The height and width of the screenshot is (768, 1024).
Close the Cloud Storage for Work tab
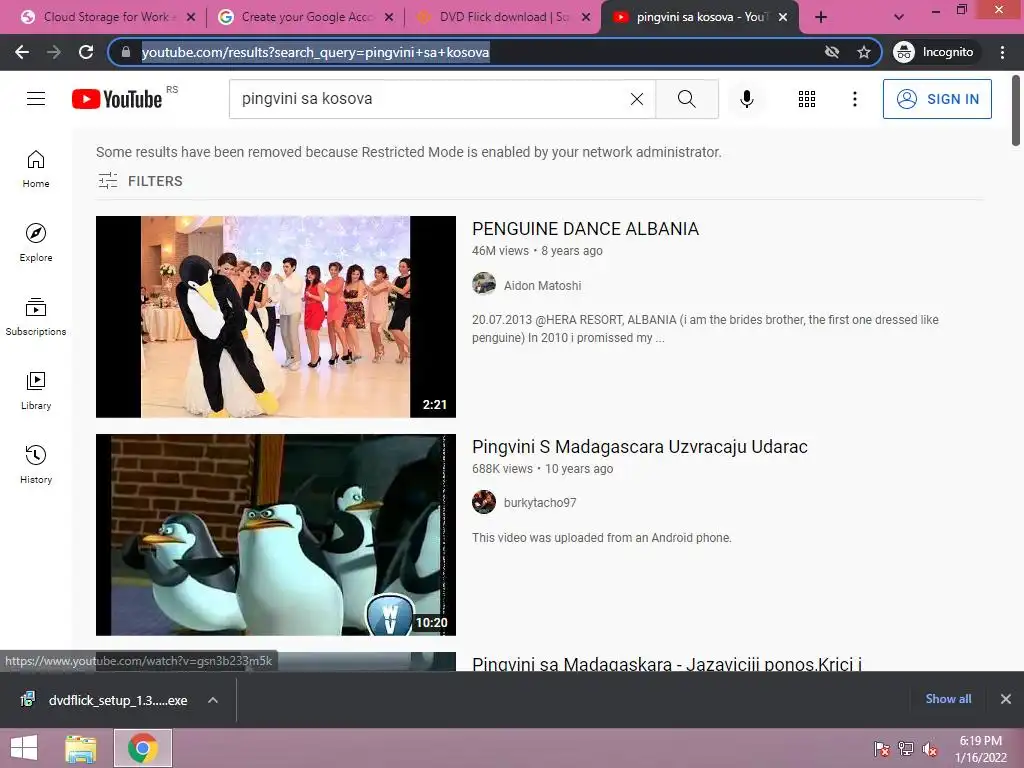(191, 17)
